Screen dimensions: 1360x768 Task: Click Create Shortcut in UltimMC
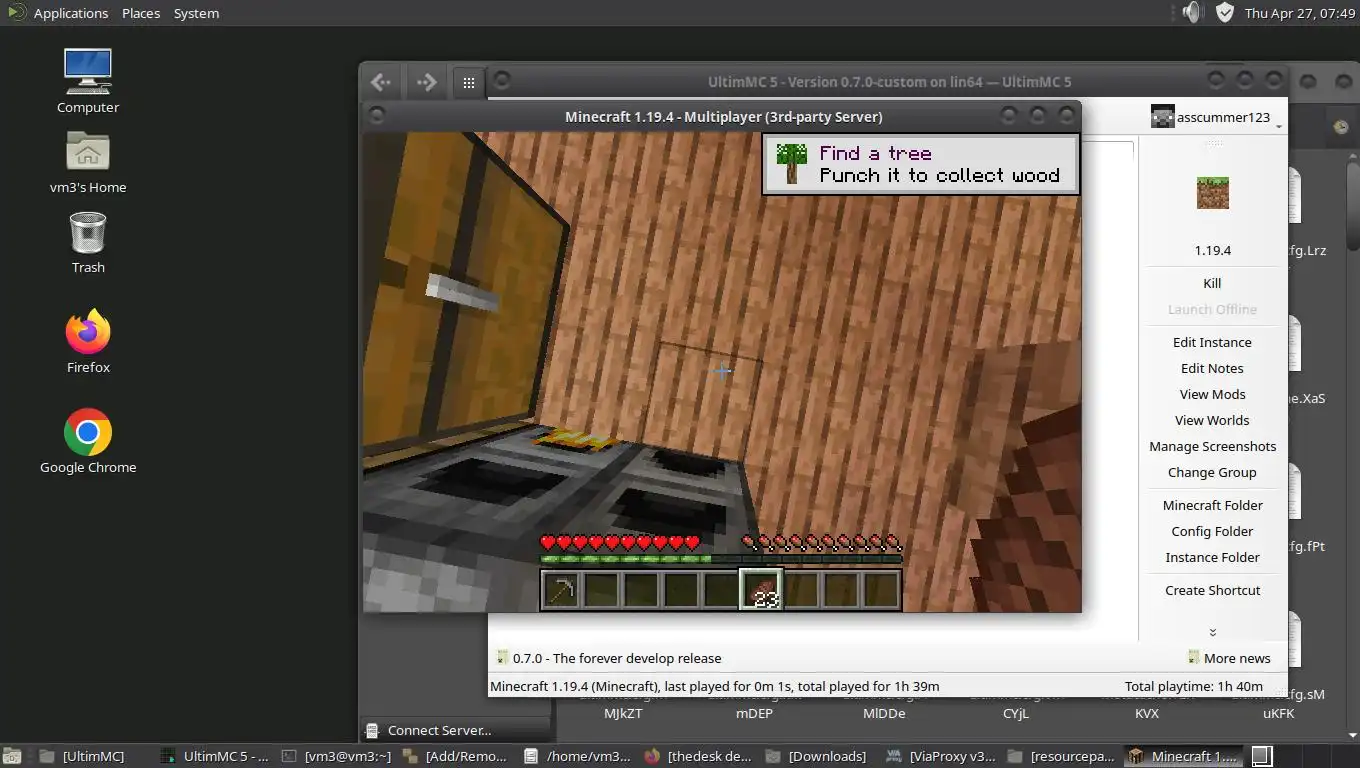click(x=1212, y=590)
